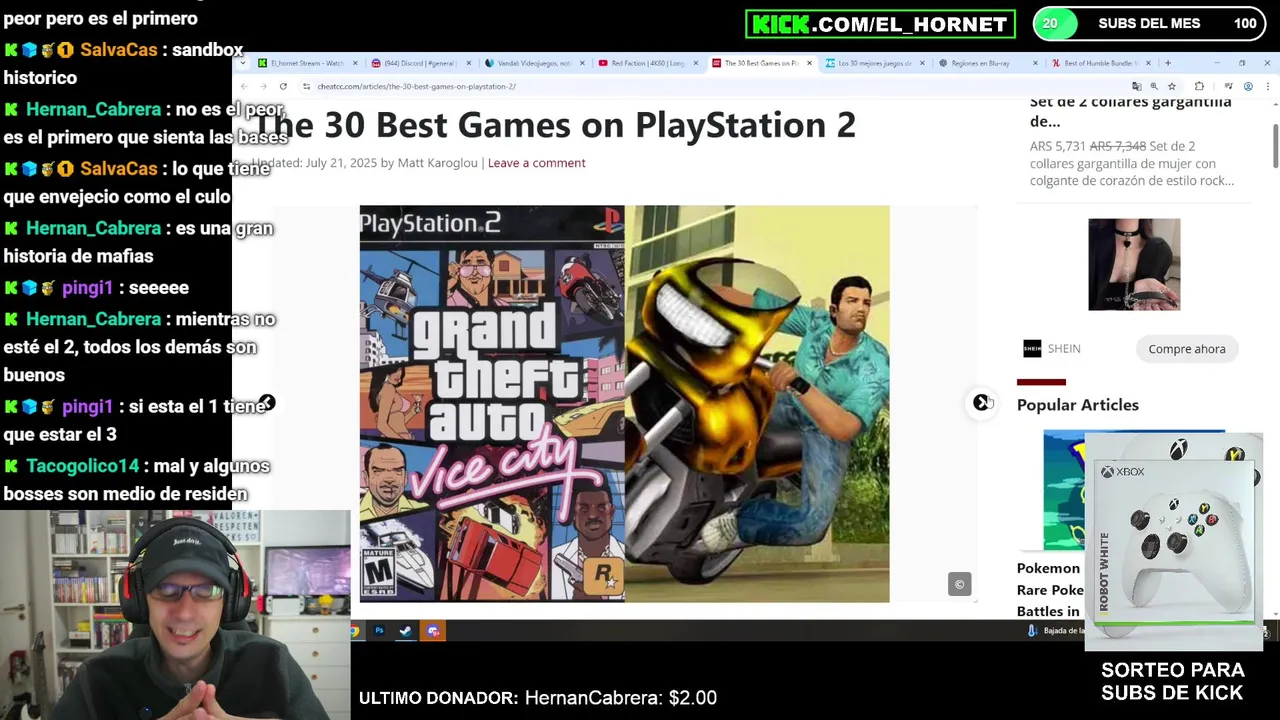Bookmark this page with the star icon
1280x720 pixels.
point(1172,87)
